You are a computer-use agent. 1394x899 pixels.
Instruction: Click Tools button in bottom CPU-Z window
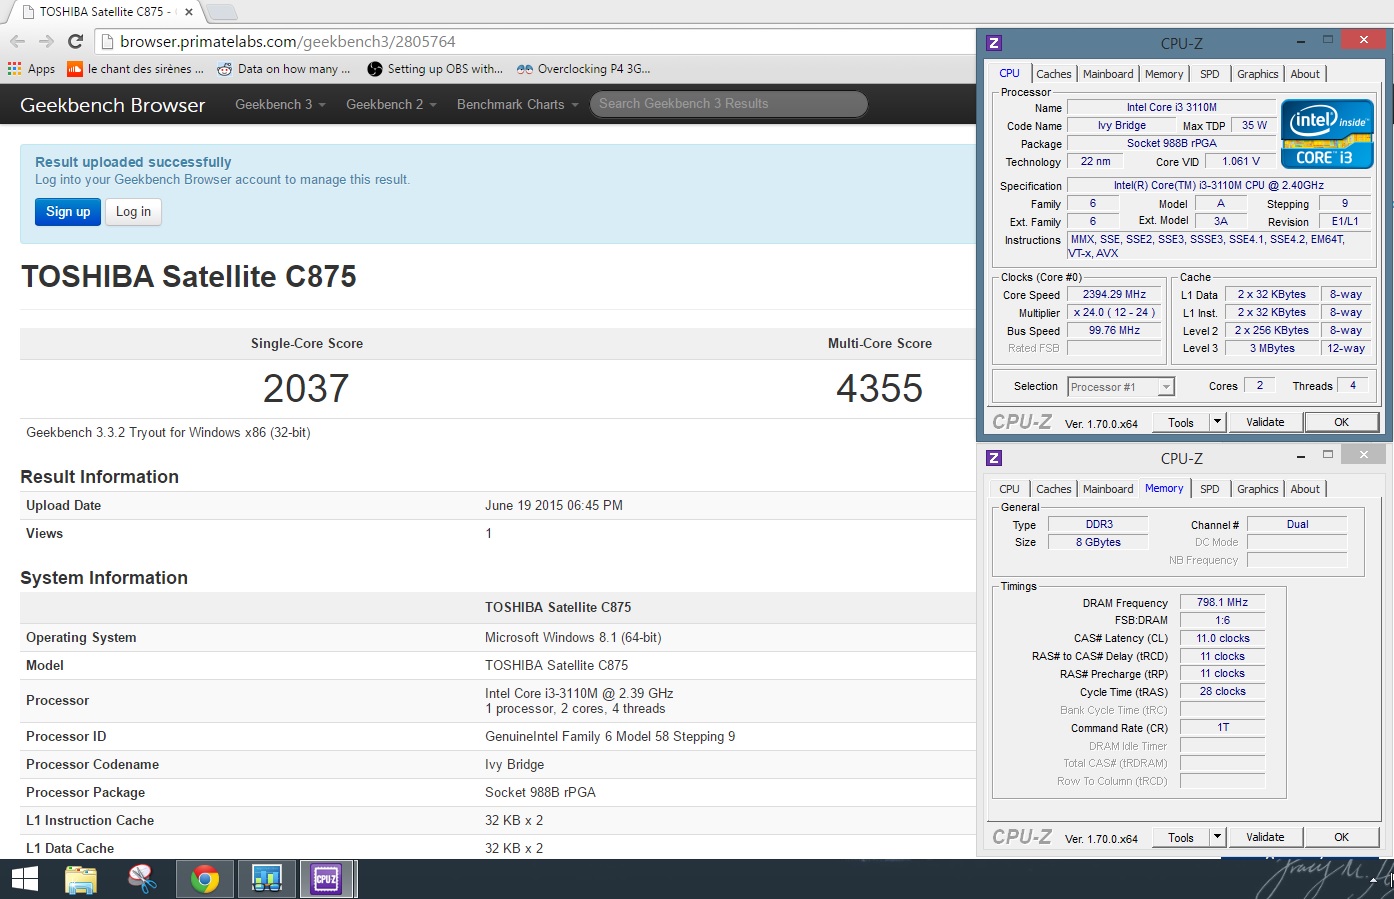coord(1181,838)
